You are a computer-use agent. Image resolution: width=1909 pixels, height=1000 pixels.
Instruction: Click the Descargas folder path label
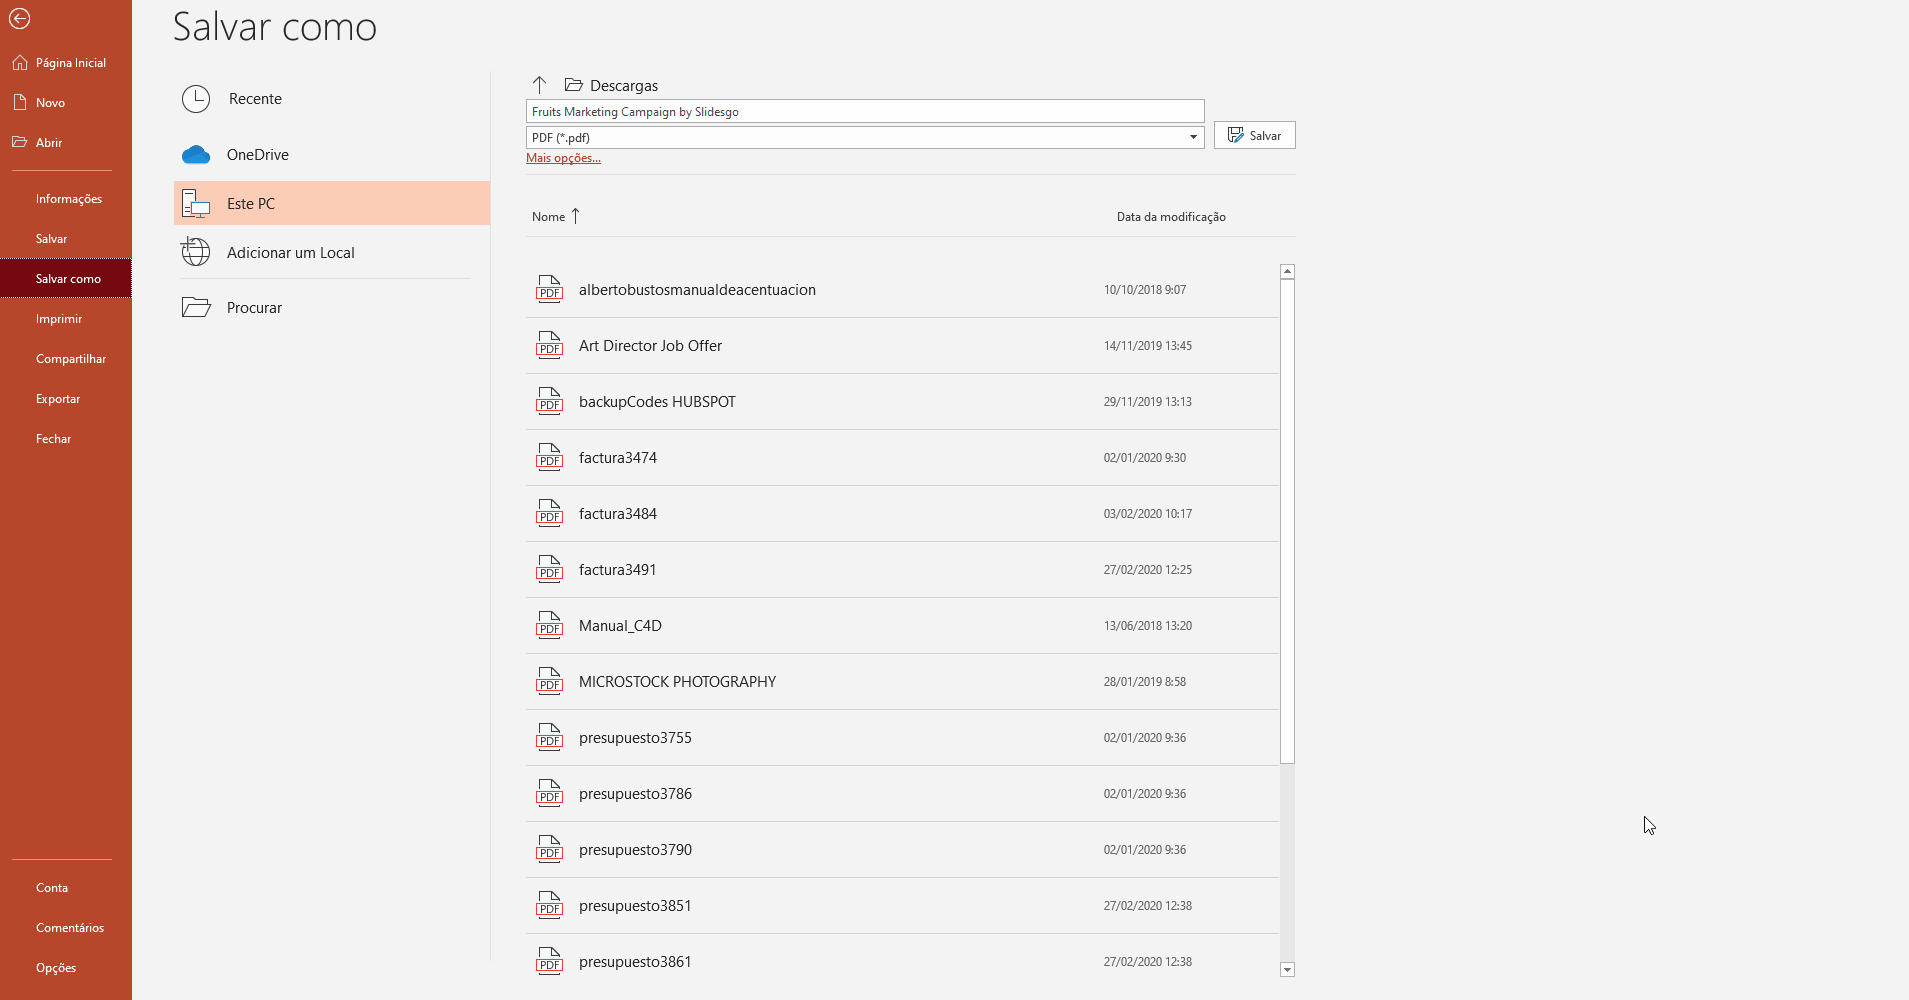tap(624, 86)
